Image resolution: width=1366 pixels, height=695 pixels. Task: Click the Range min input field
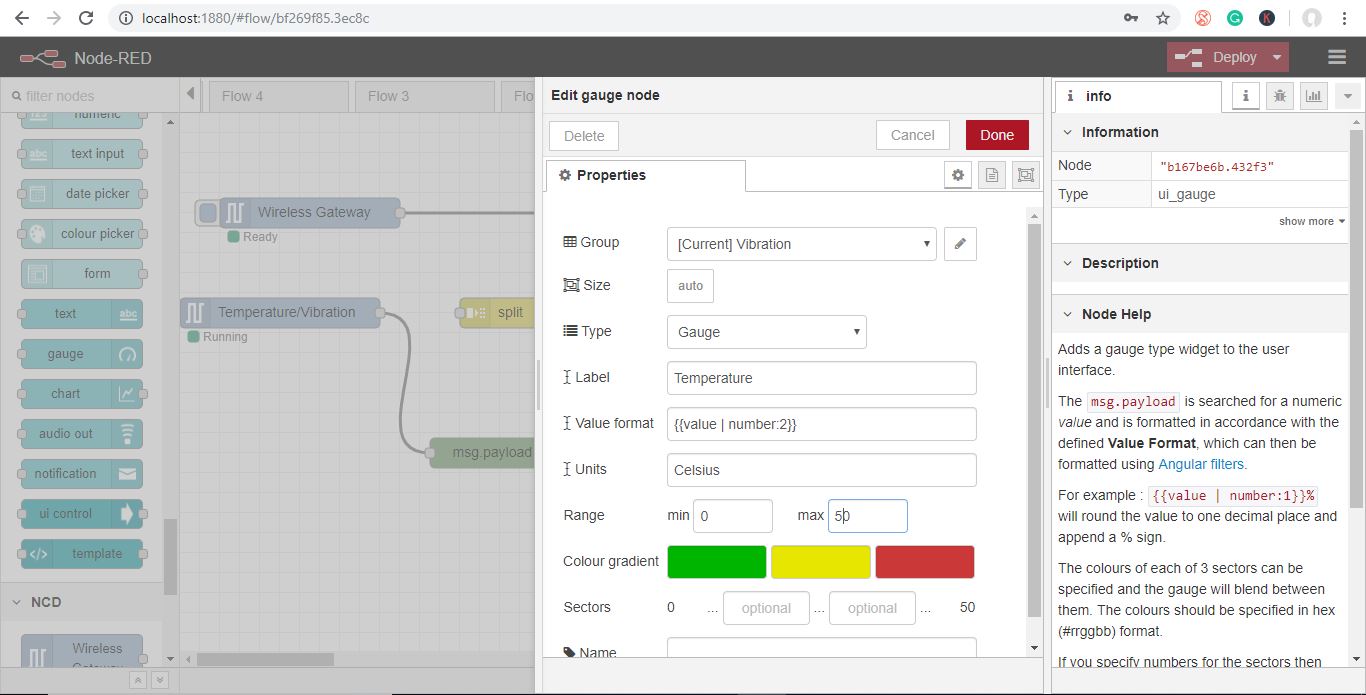tap(733, 516)
